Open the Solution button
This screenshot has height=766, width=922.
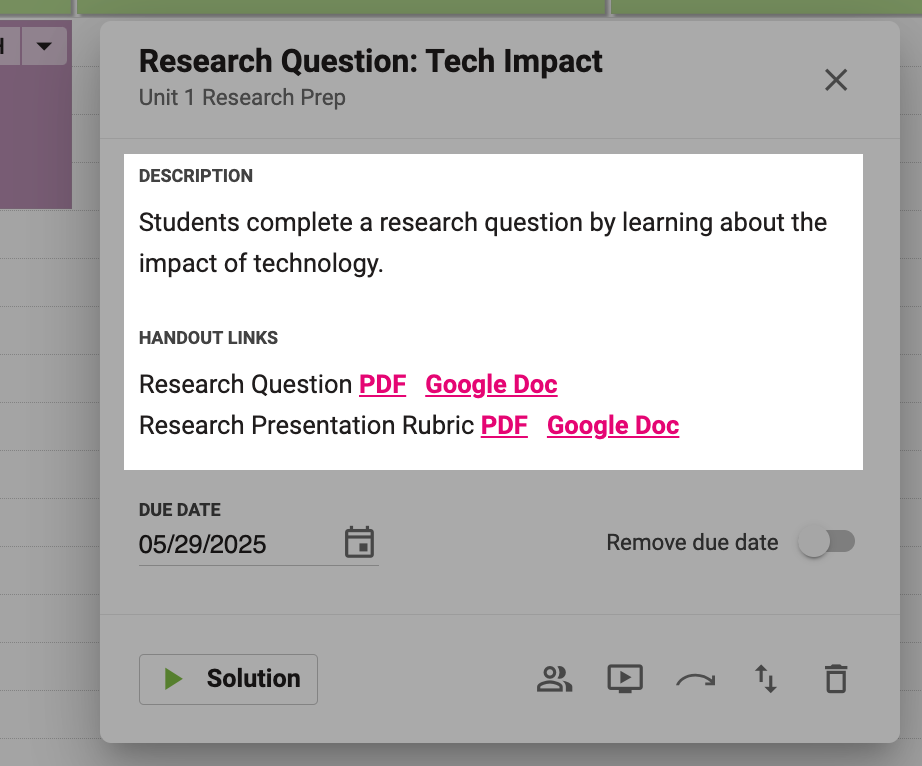228,679
